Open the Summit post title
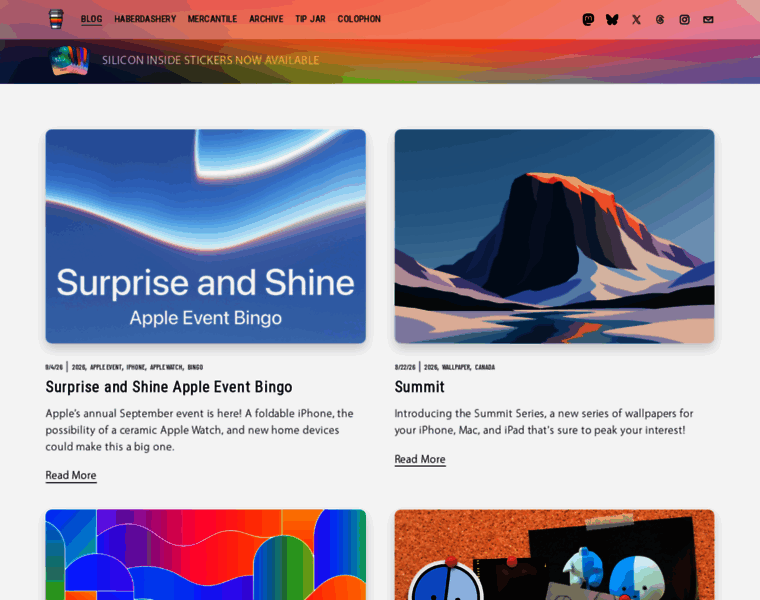Viewport: 760px width, 600px height. point(419,387)
